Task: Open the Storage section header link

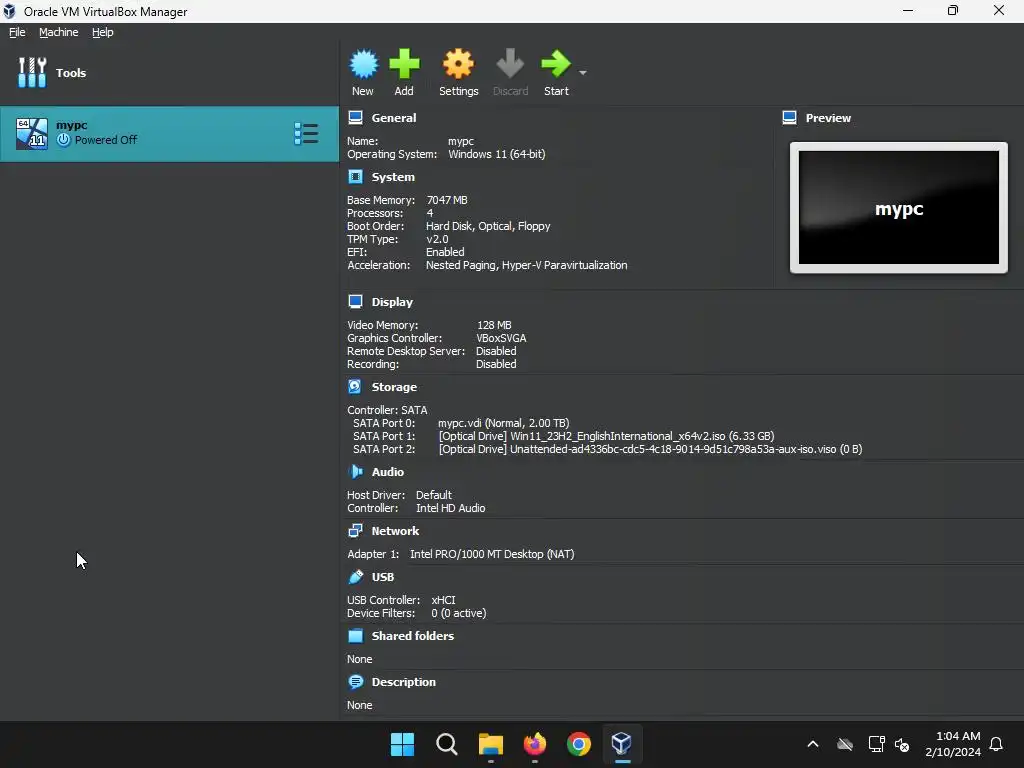Action: (x=394, y=387)
